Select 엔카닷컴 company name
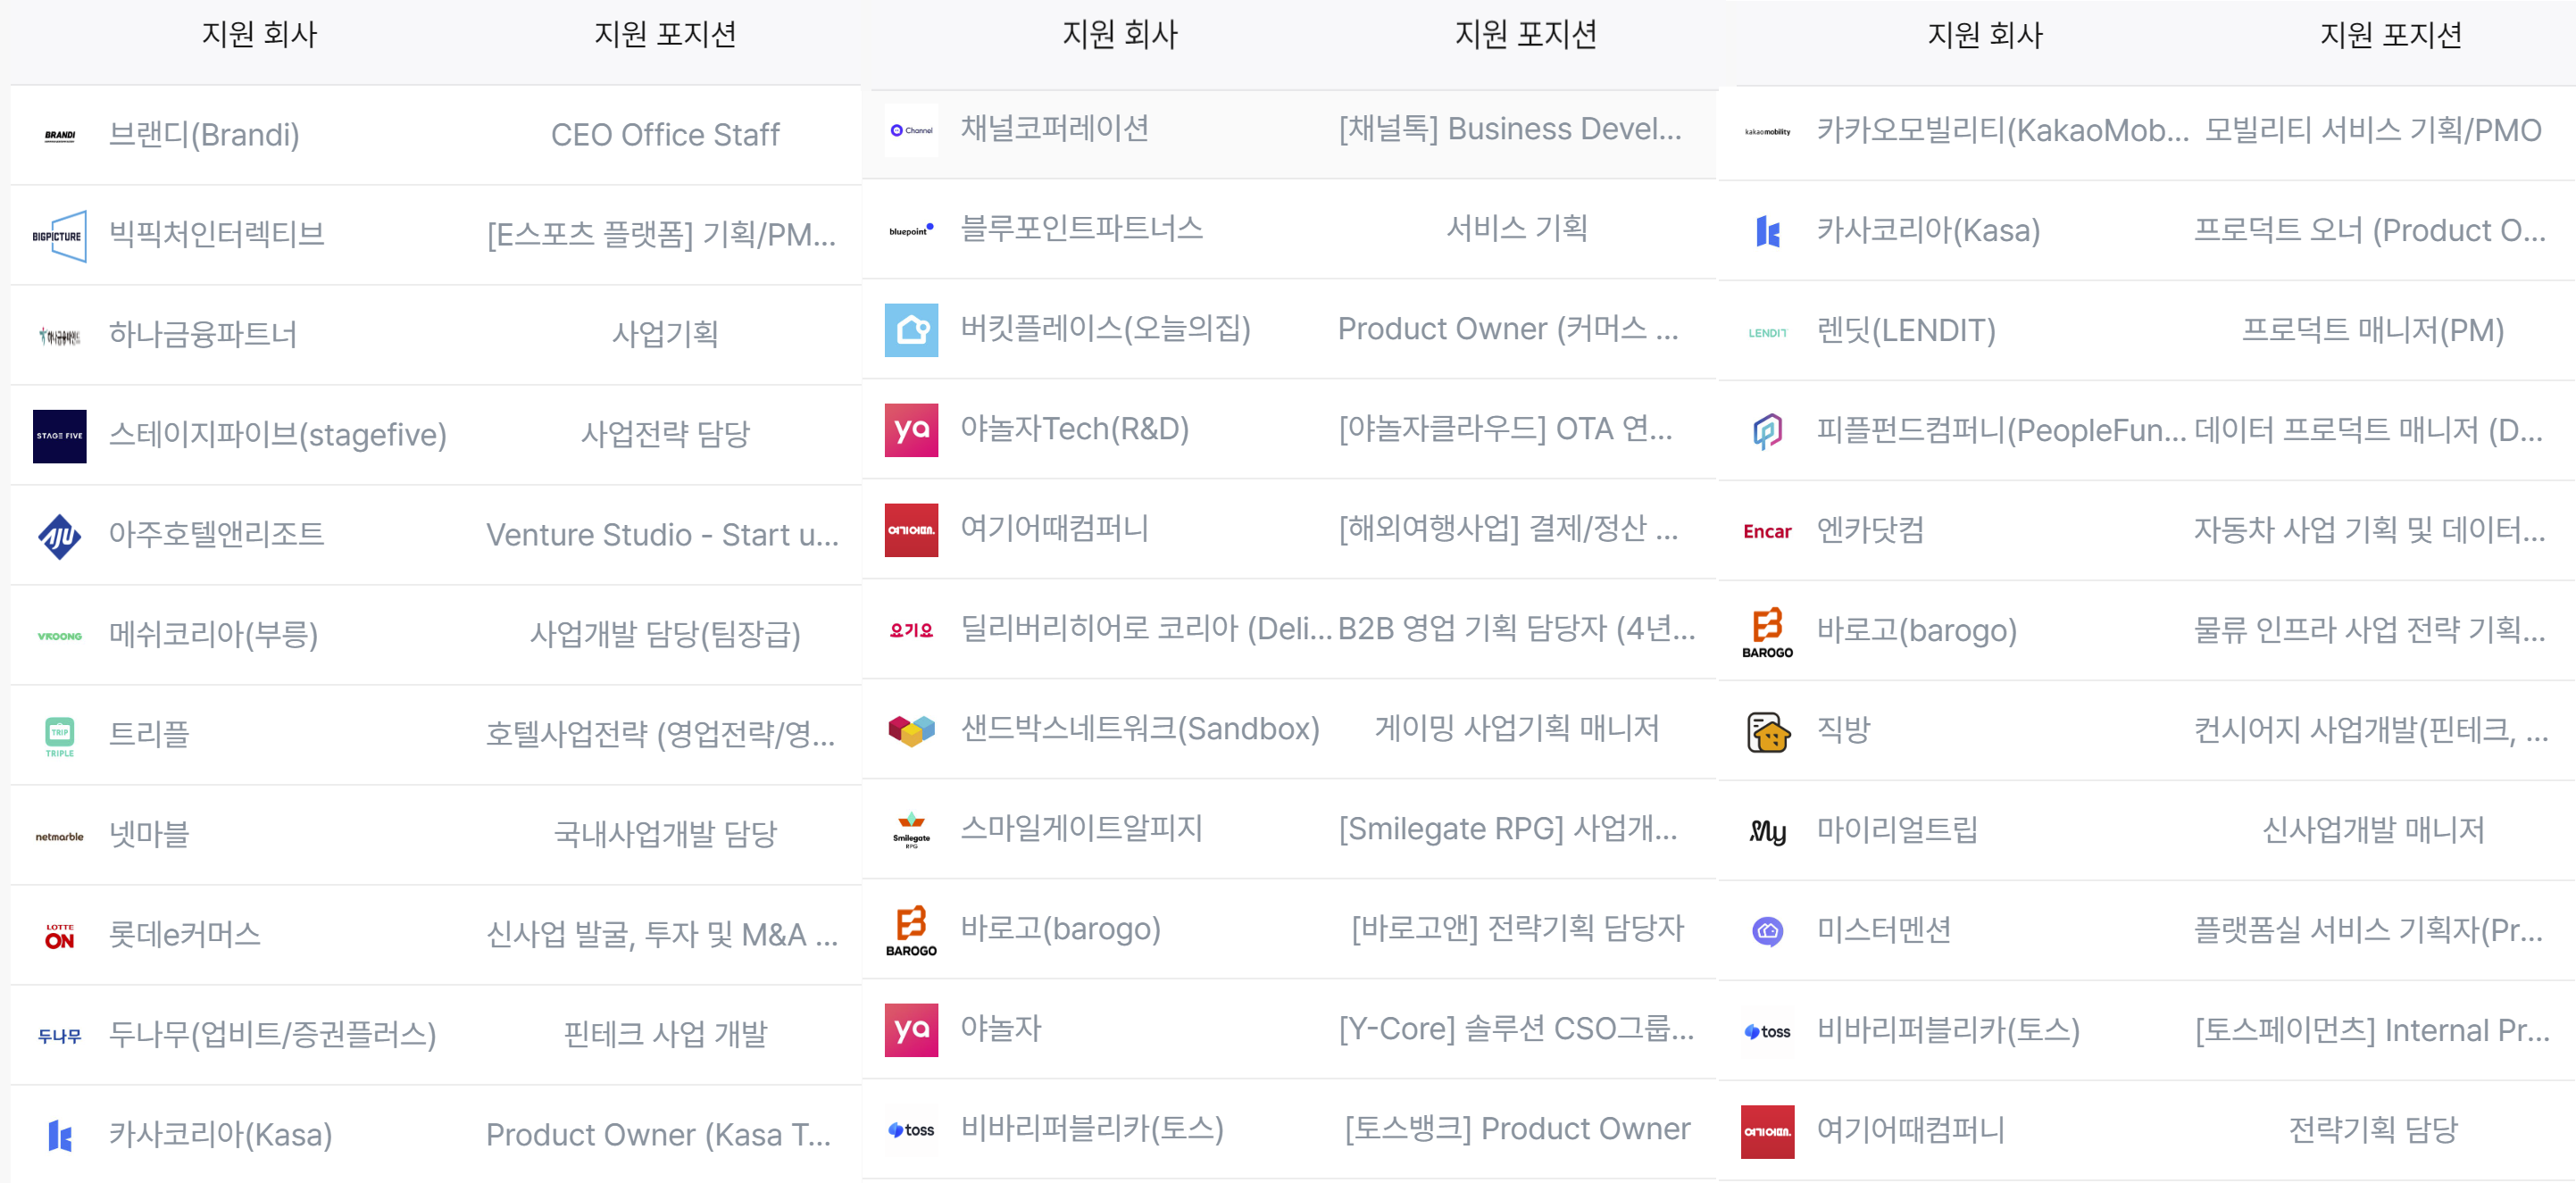 1870,531
